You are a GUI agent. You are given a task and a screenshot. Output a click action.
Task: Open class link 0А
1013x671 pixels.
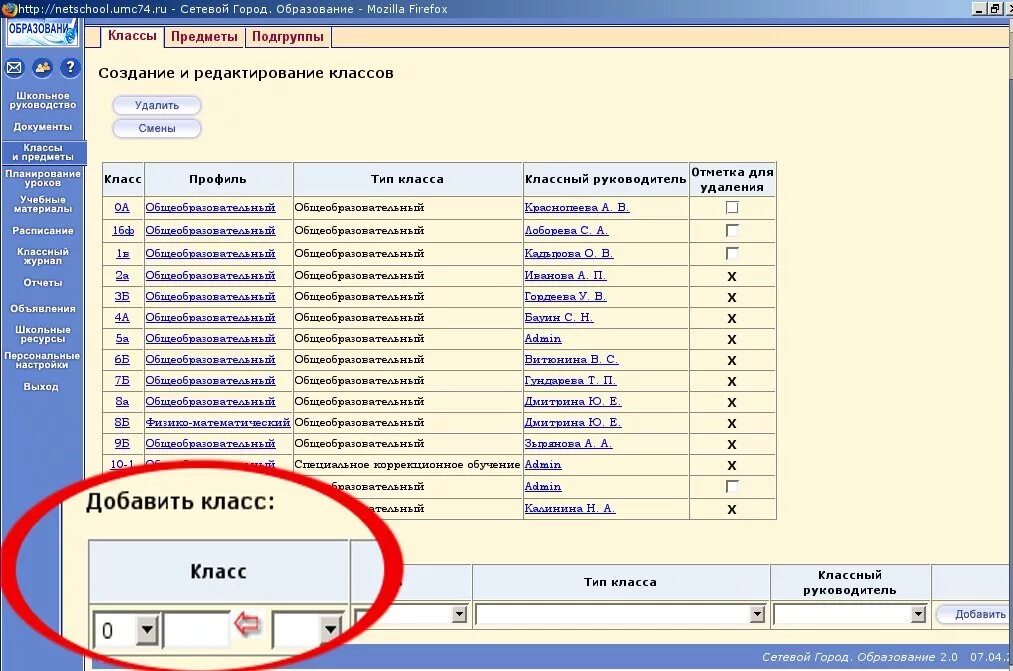coord(122,207)
